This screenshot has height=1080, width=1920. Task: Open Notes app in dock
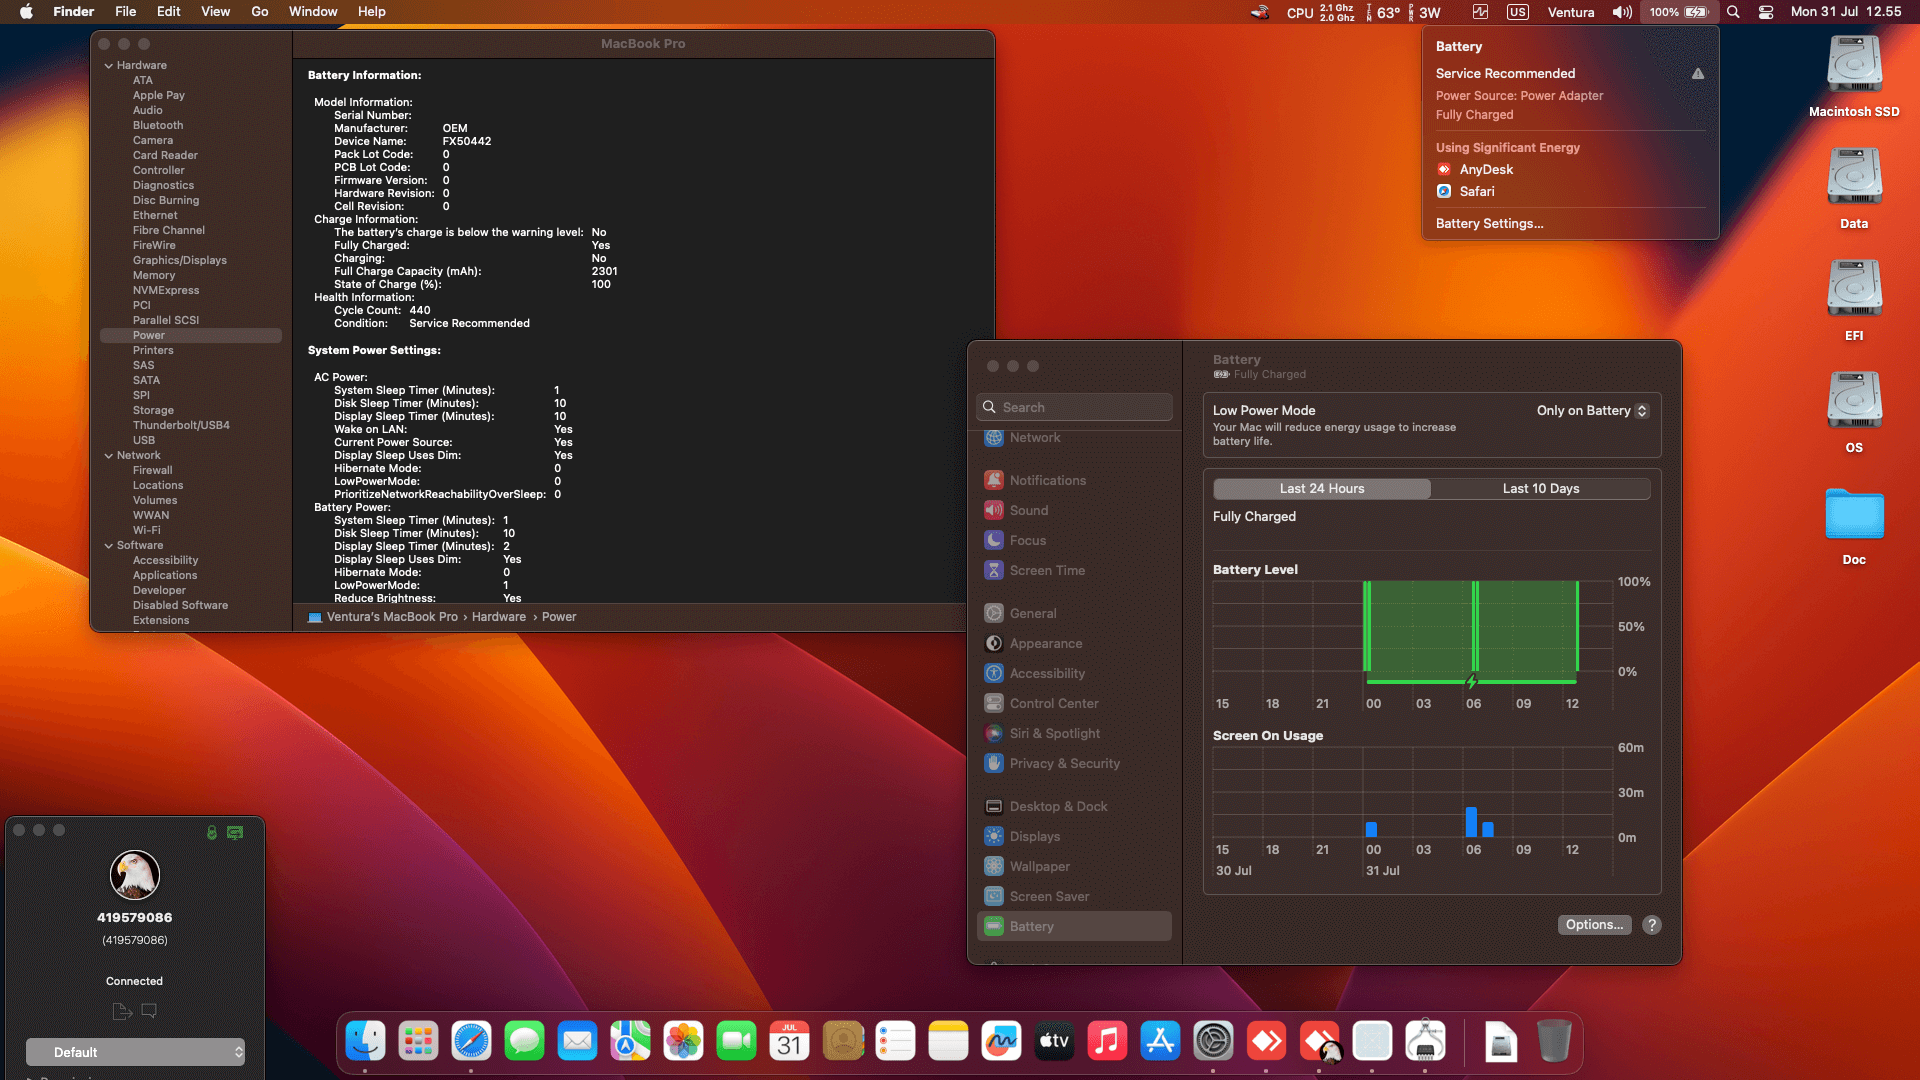click(948, 1042)
